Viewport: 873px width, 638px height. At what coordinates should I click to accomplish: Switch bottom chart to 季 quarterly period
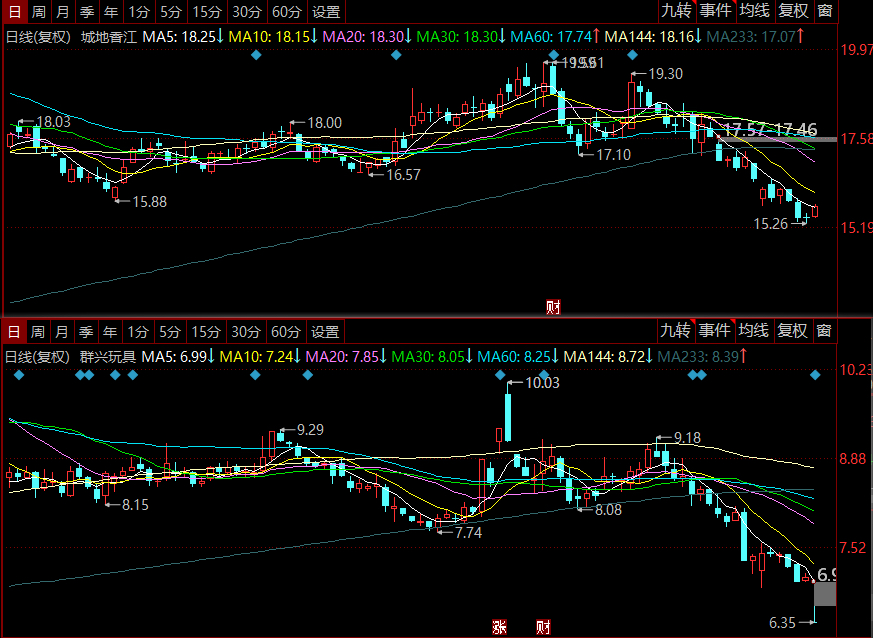click(85, 332)
